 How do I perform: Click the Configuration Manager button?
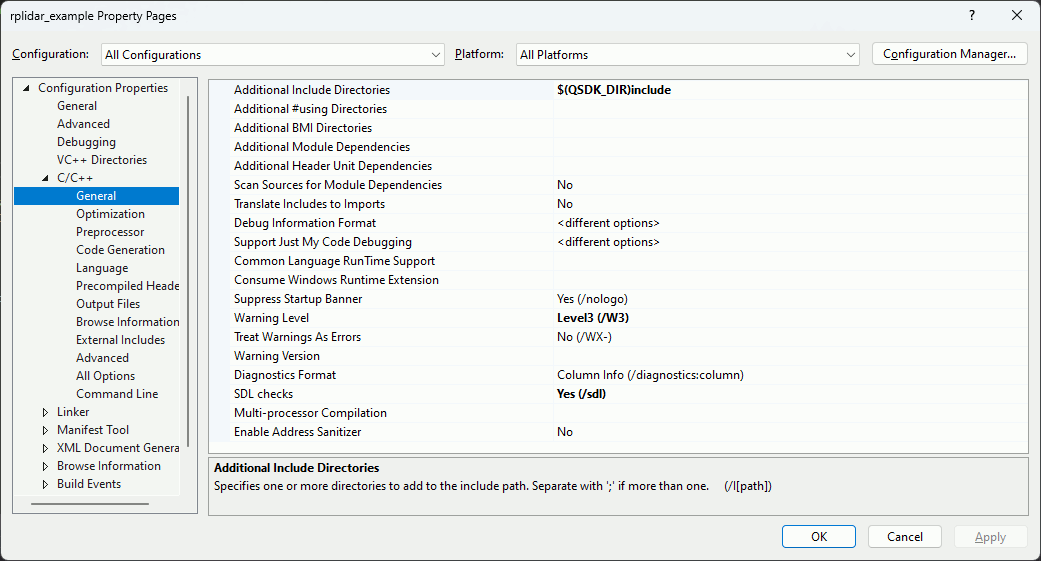(949, 54)
